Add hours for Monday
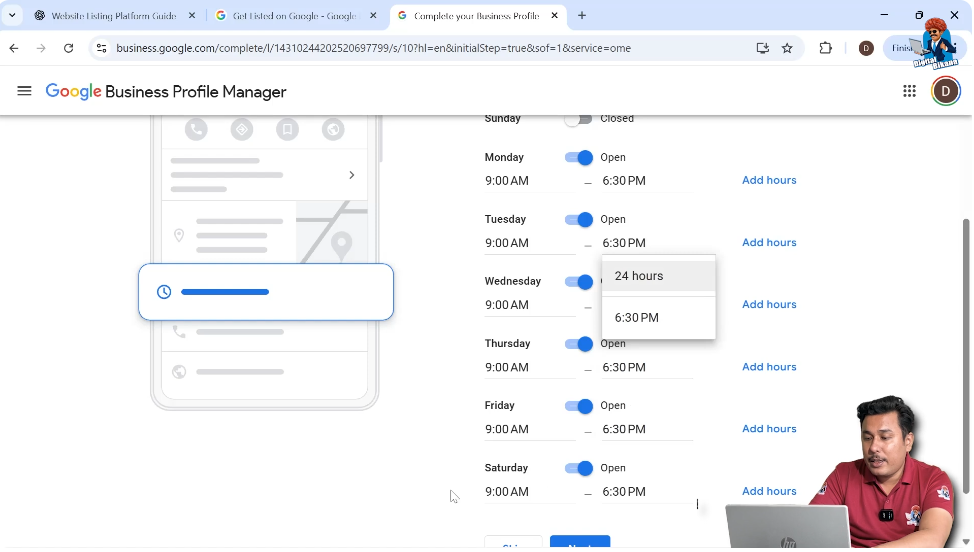The image size is (974, 552). 769,180
